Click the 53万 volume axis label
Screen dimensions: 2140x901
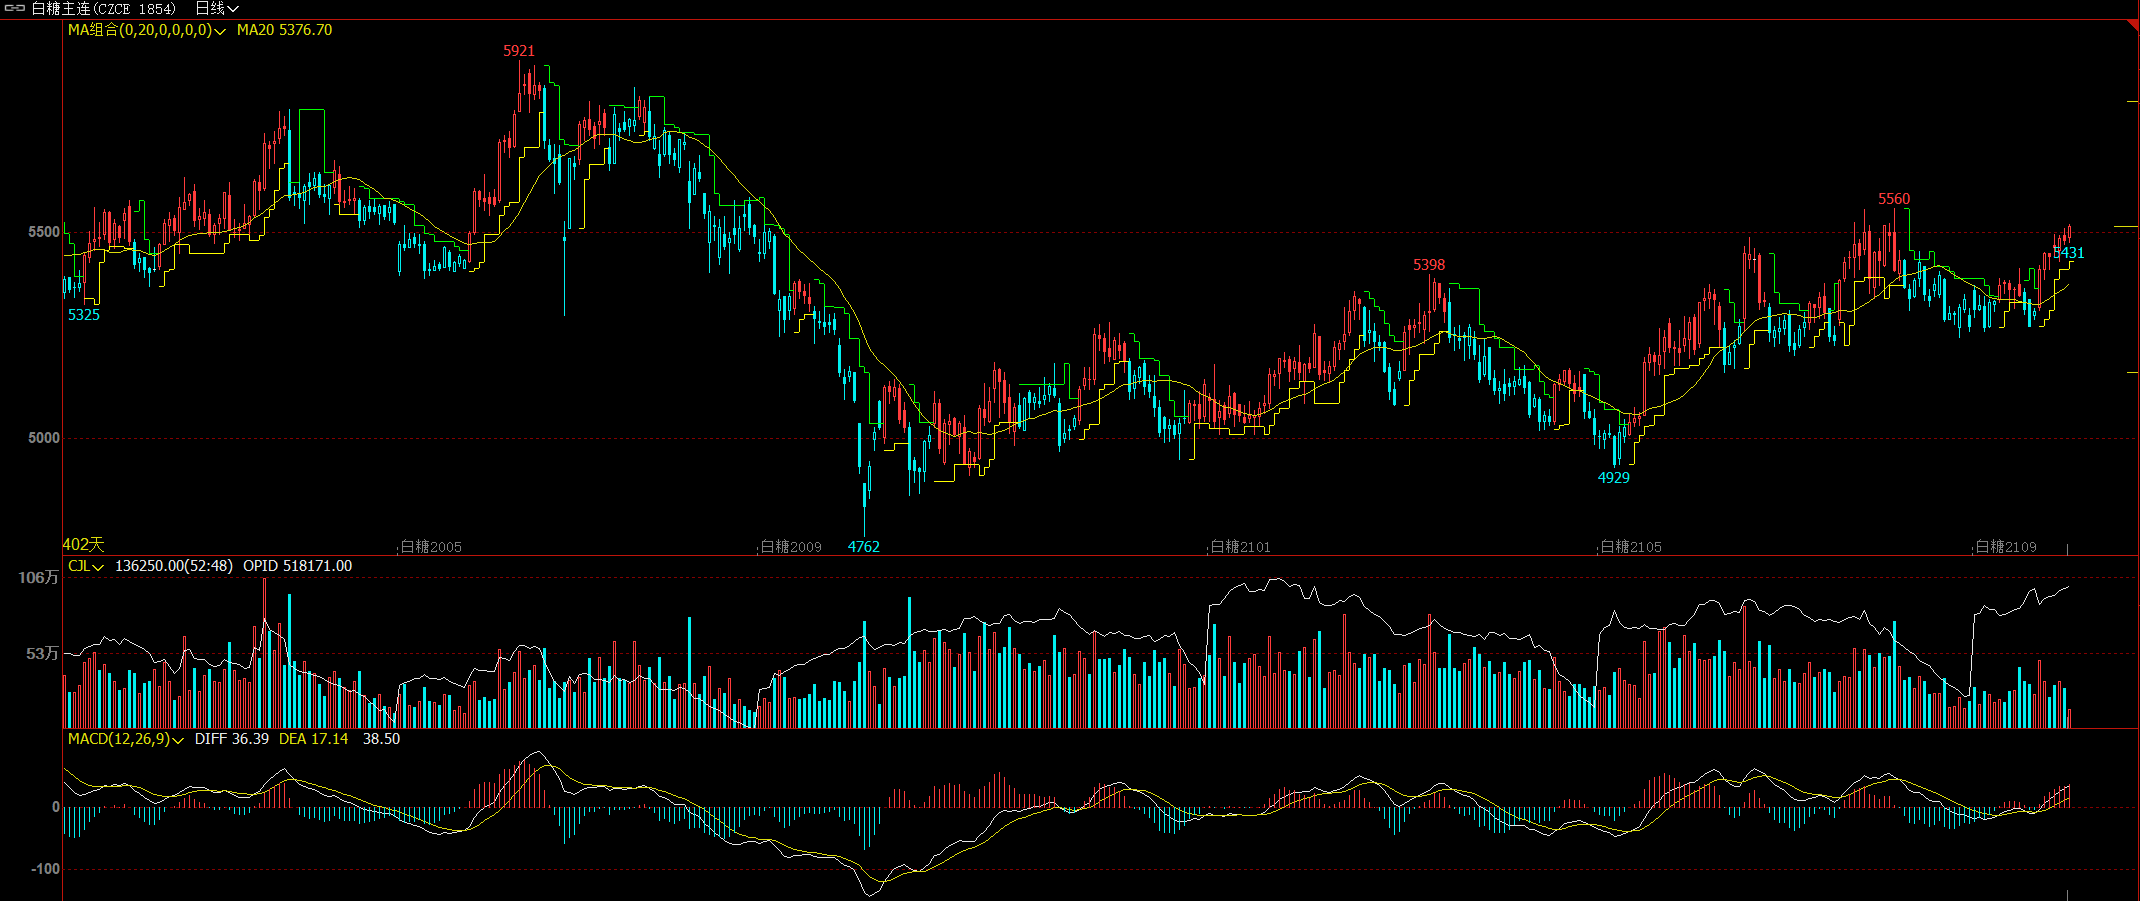click(x=43, y=654)
